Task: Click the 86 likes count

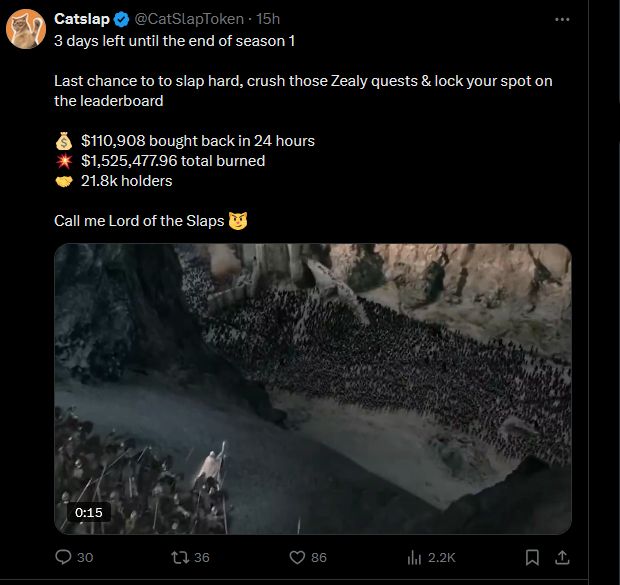Action: [x=319, y=557]
